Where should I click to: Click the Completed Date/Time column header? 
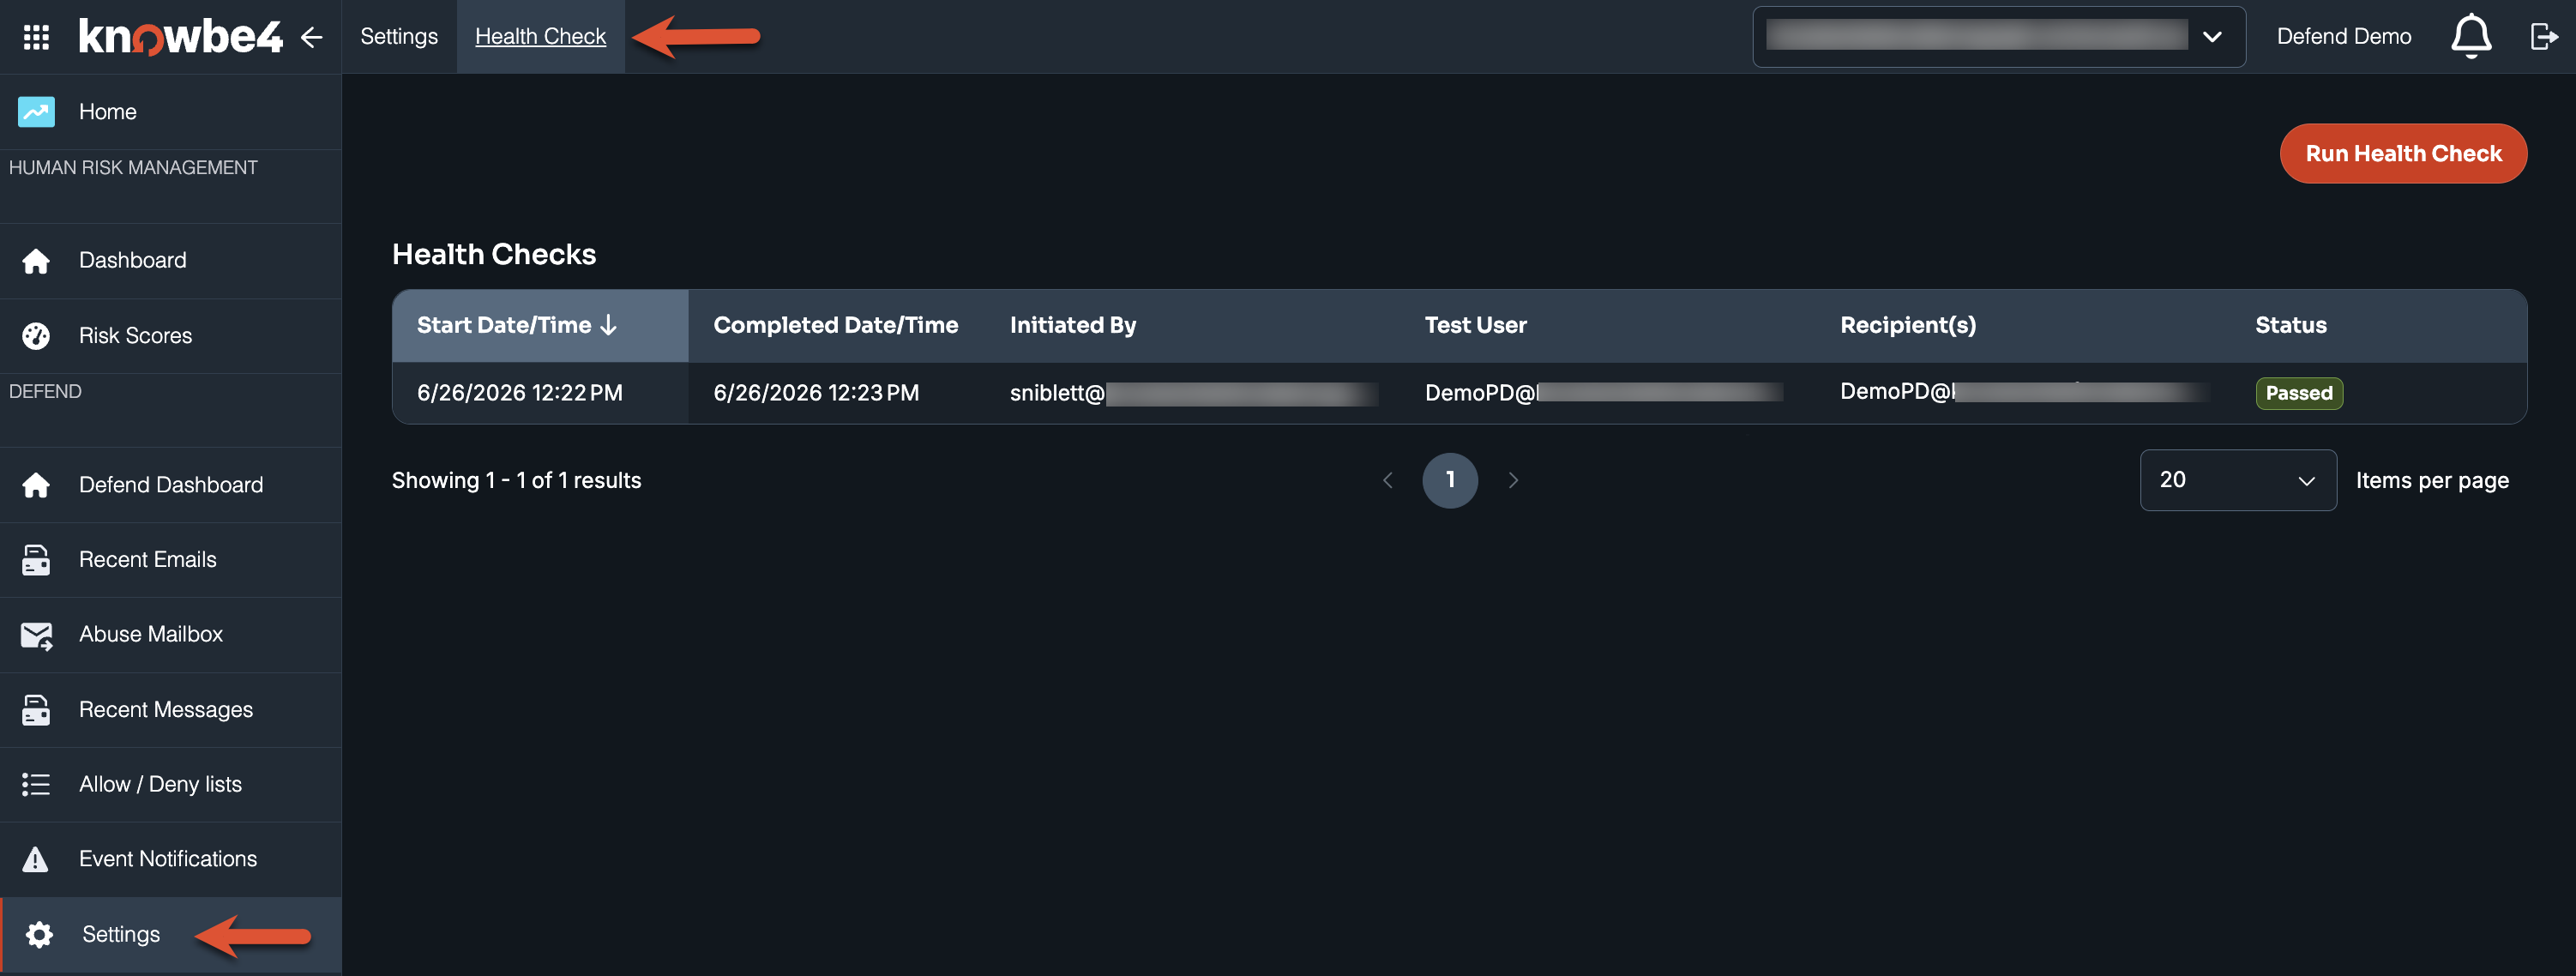click(836, 325)
